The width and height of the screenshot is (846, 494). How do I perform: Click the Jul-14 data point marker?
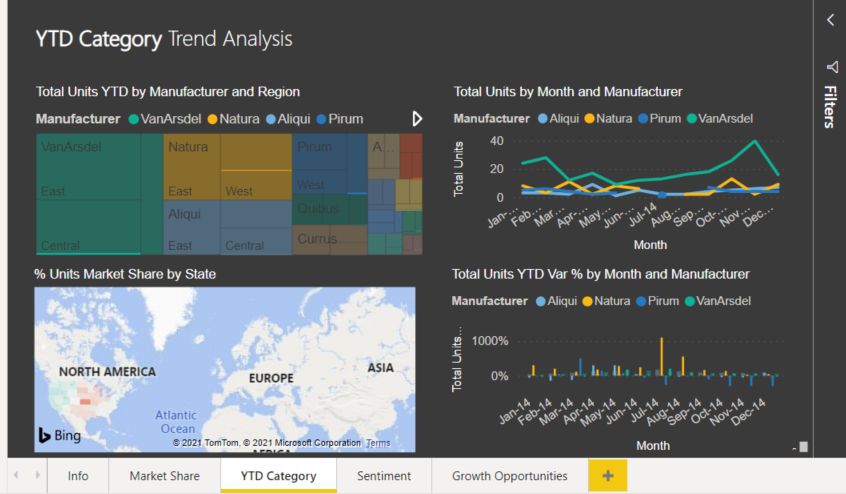point(661,195)
